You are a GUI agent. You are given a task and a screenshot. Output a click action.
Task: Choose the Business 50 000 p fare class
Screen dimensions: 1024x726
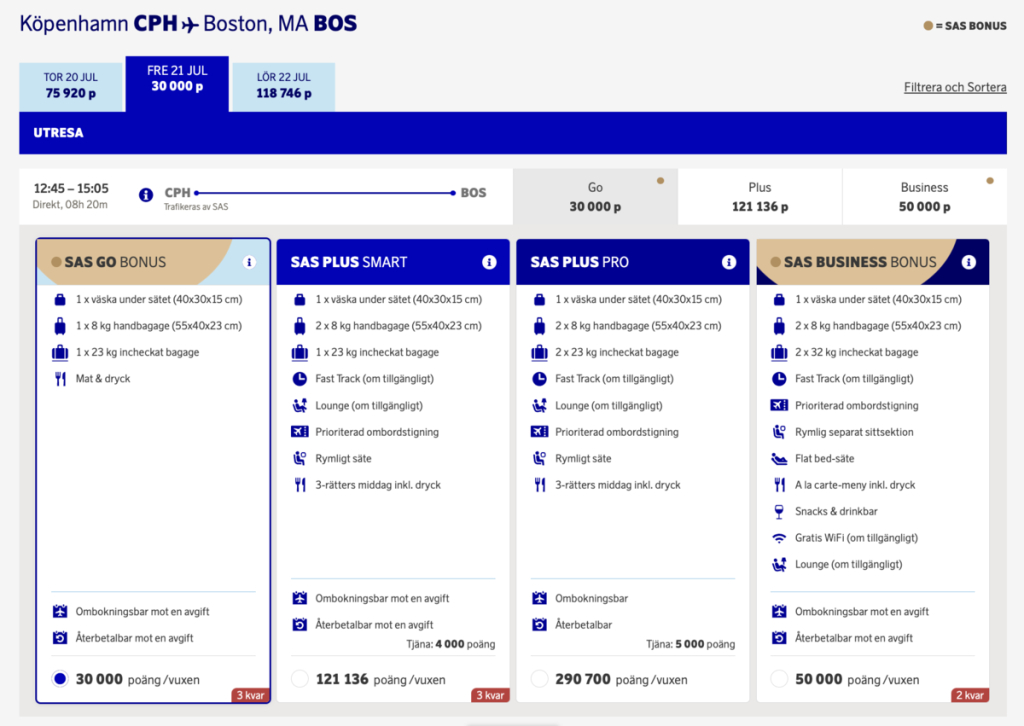click(925, 197)
